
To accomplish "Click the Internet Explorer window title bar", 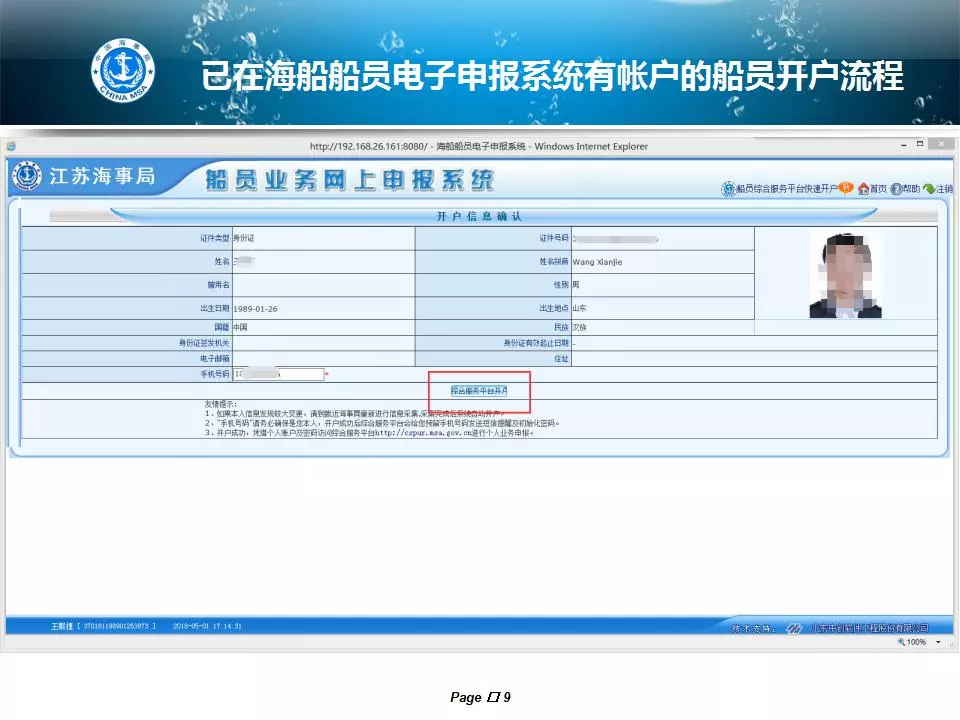I will 479,146.
